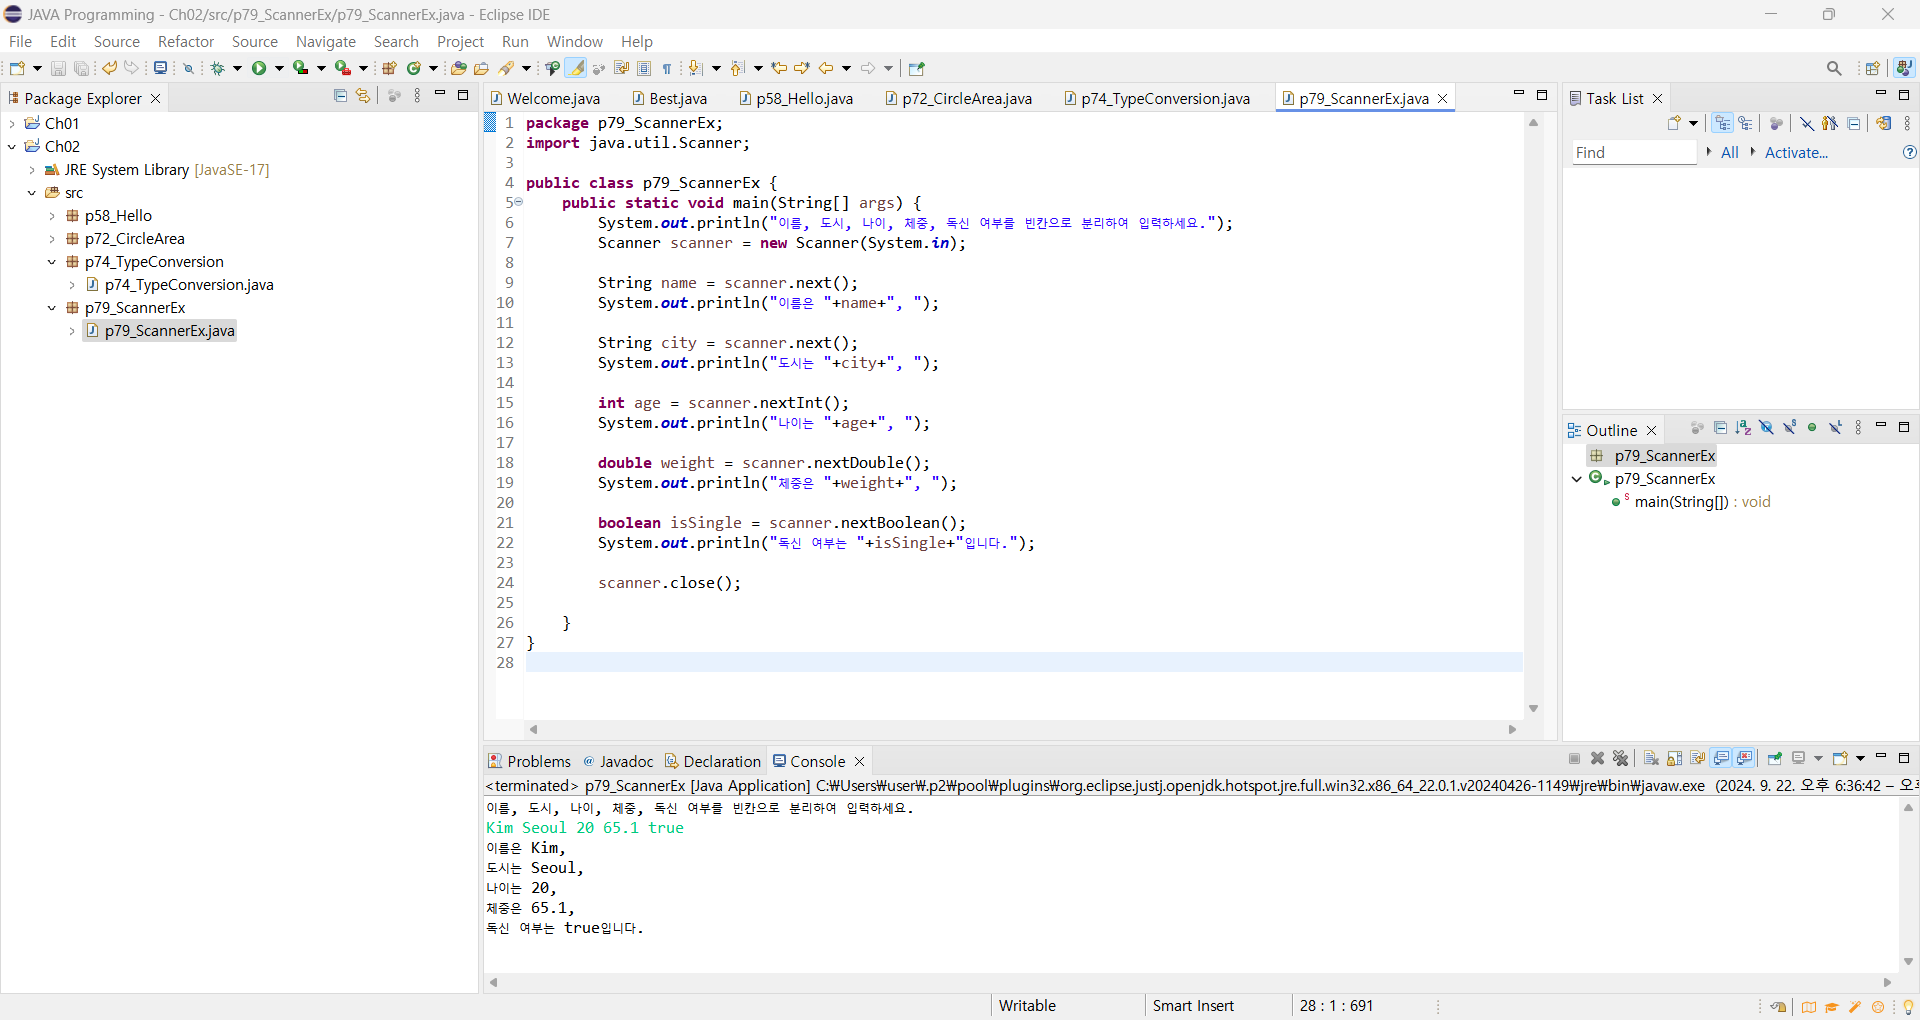Image resolution: width=1920 pixels, height=1020 pixels.
Task: Open the Navigate menu
Action: coord(326,41)
